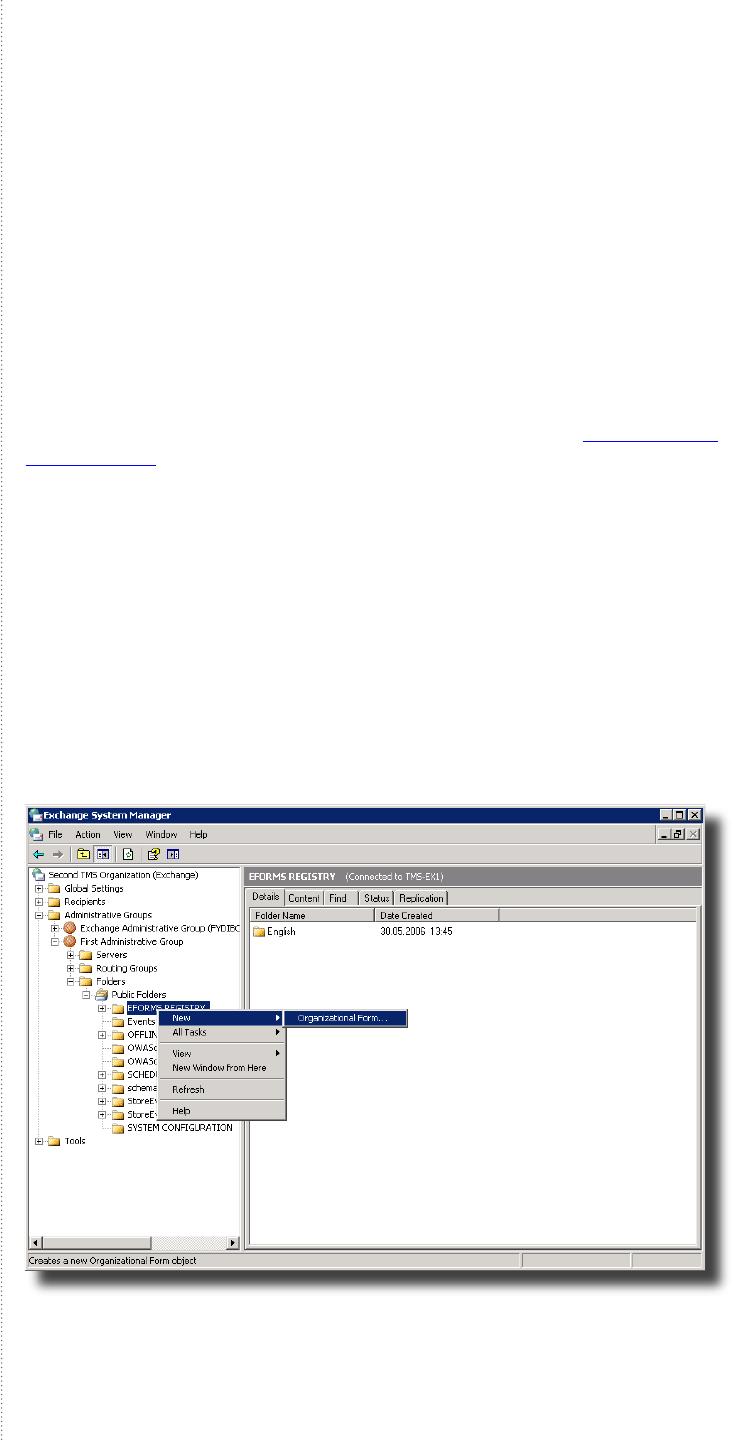734x1441 pixels.
Task: Click the Forward arrow toolbar icon
Action: click(x=58, y=854)
